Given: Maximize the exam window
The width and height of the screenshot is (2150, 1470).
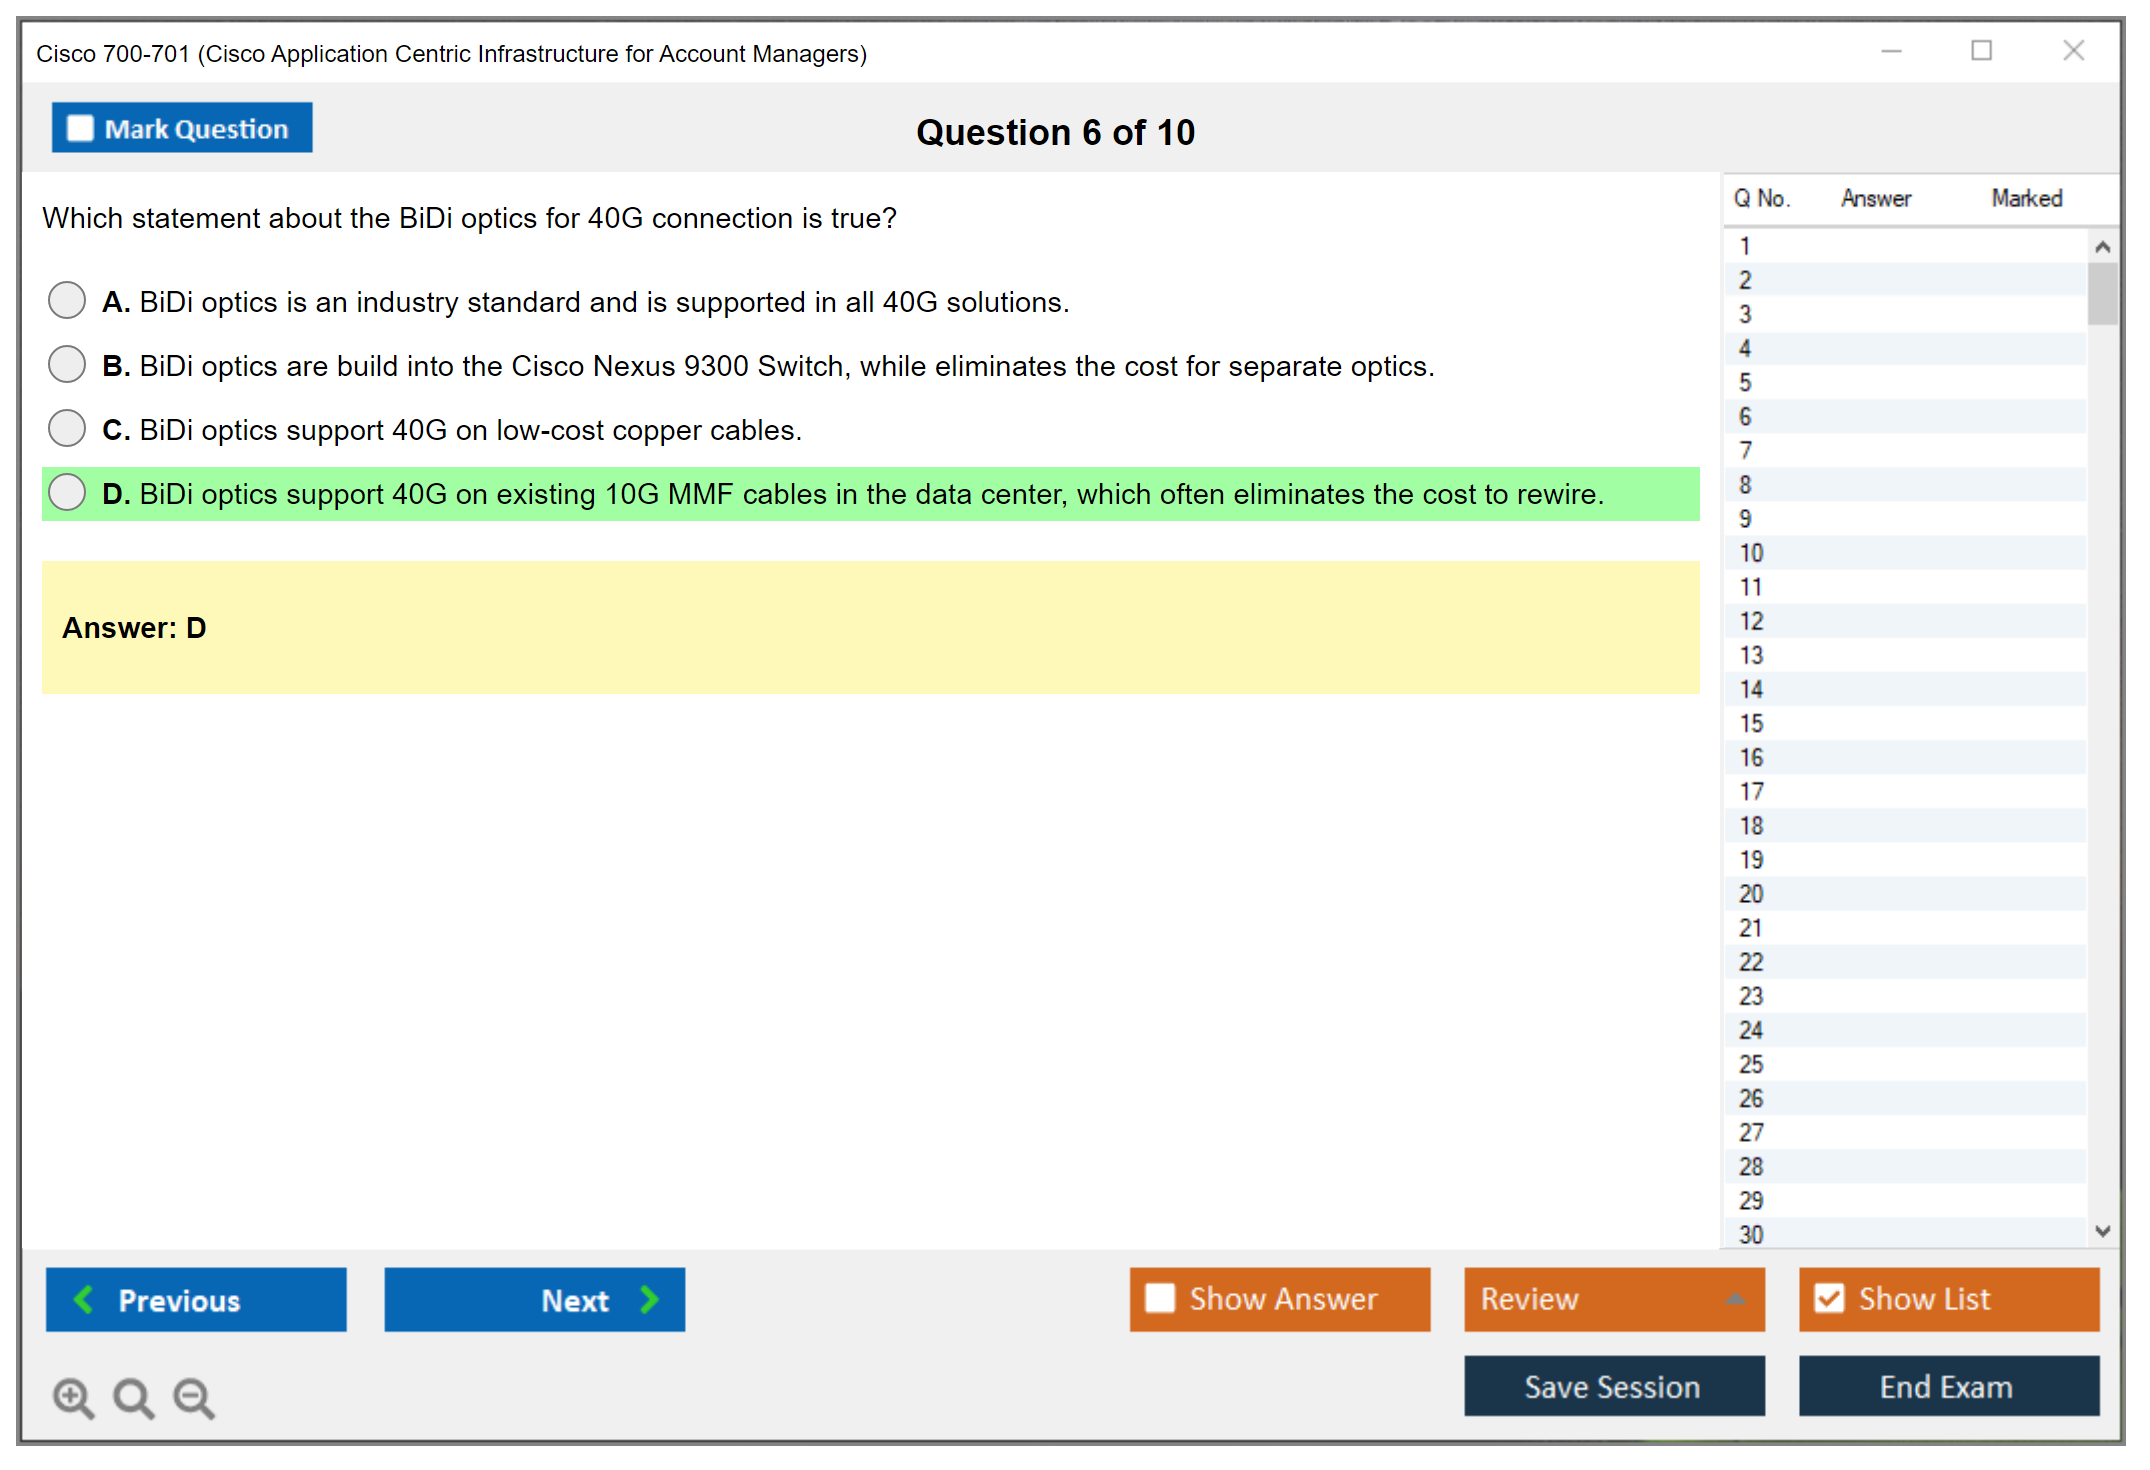Looking at the screenshot, I should click(x=1981, y=51).
